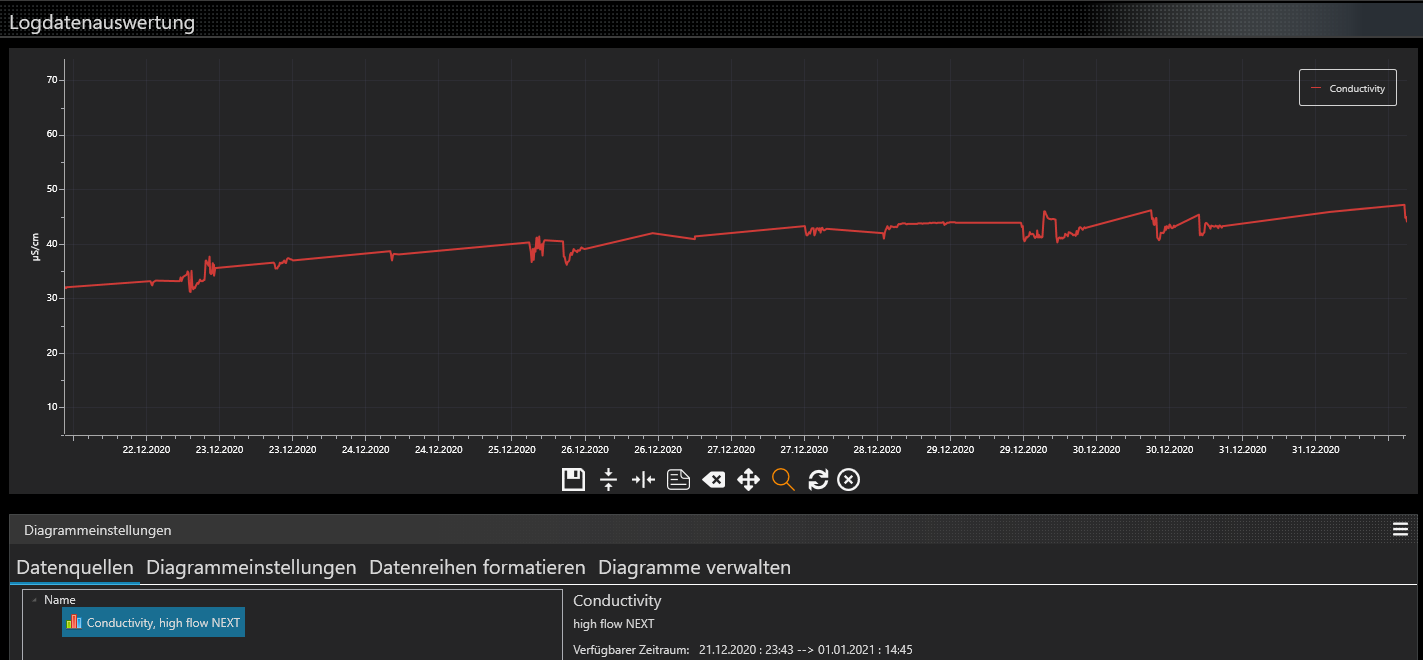Click the bar chart icon beside Conductivity item
The width and height of the screenshot is (1423, 660).
tap(74, 622)
